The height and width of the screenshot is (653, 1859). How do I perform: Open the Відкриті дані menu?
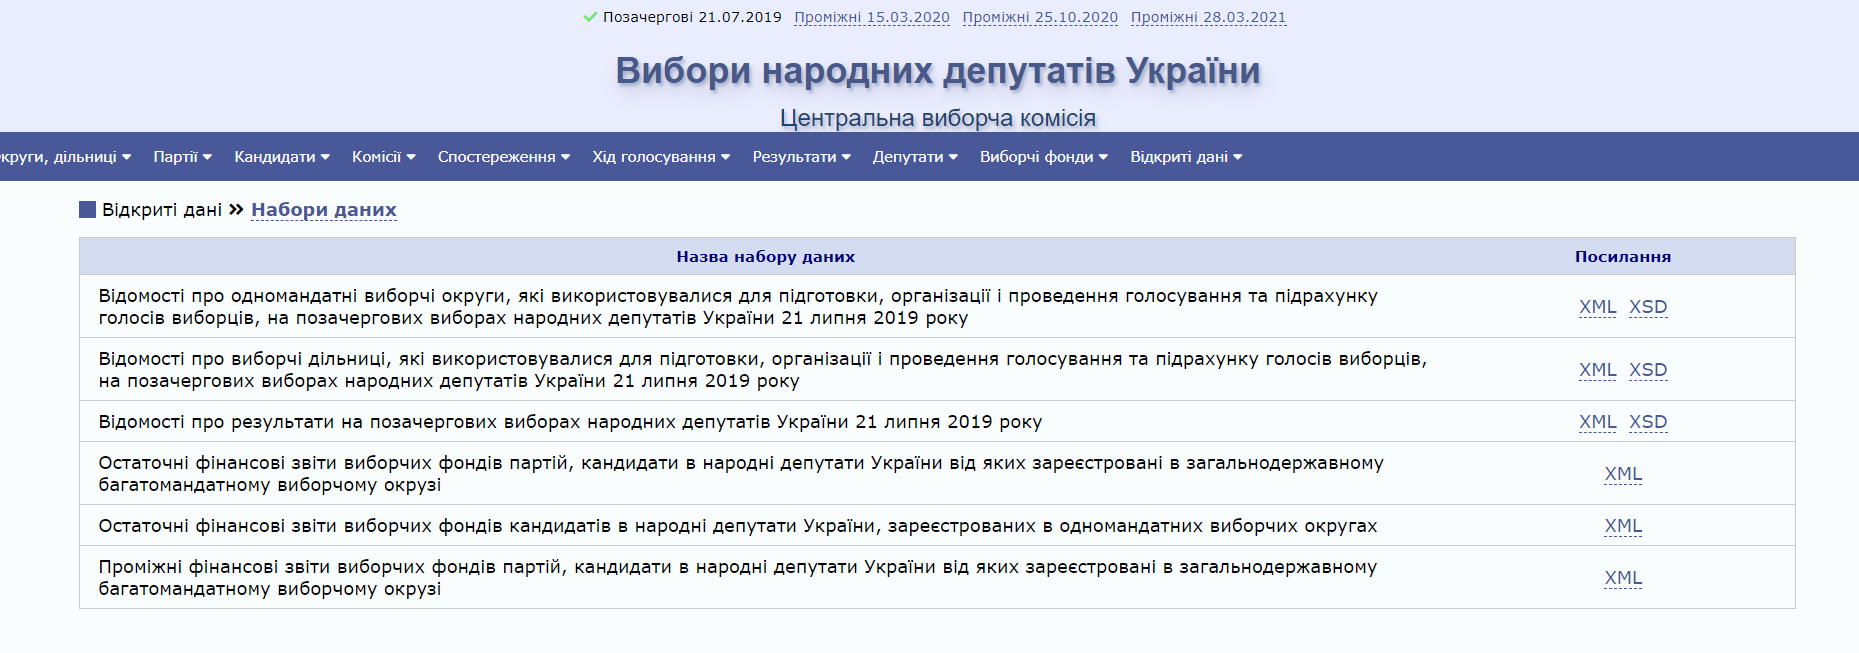(x=1185, y=157)
